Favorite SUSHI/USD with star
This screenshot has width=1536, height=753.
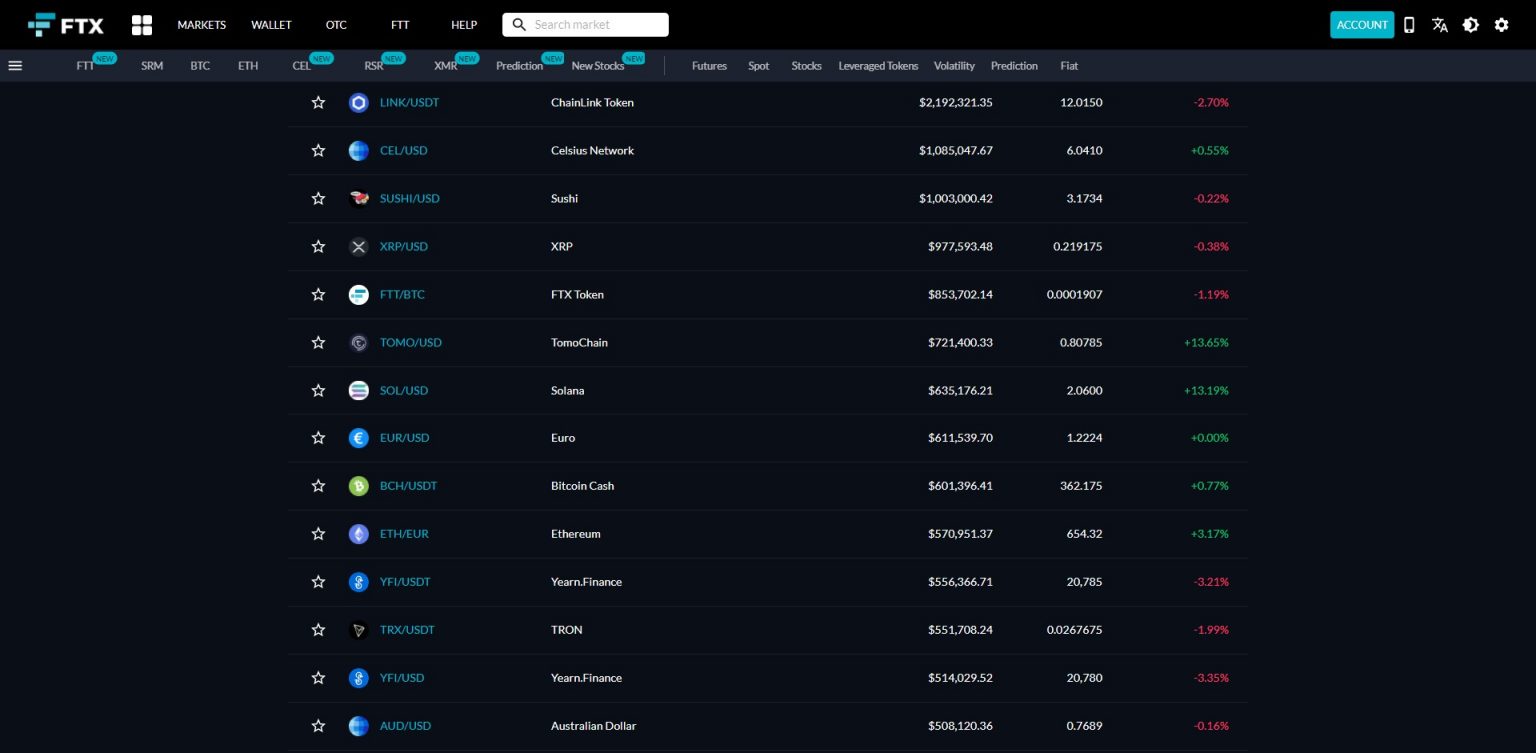click(x=318, y=199)
